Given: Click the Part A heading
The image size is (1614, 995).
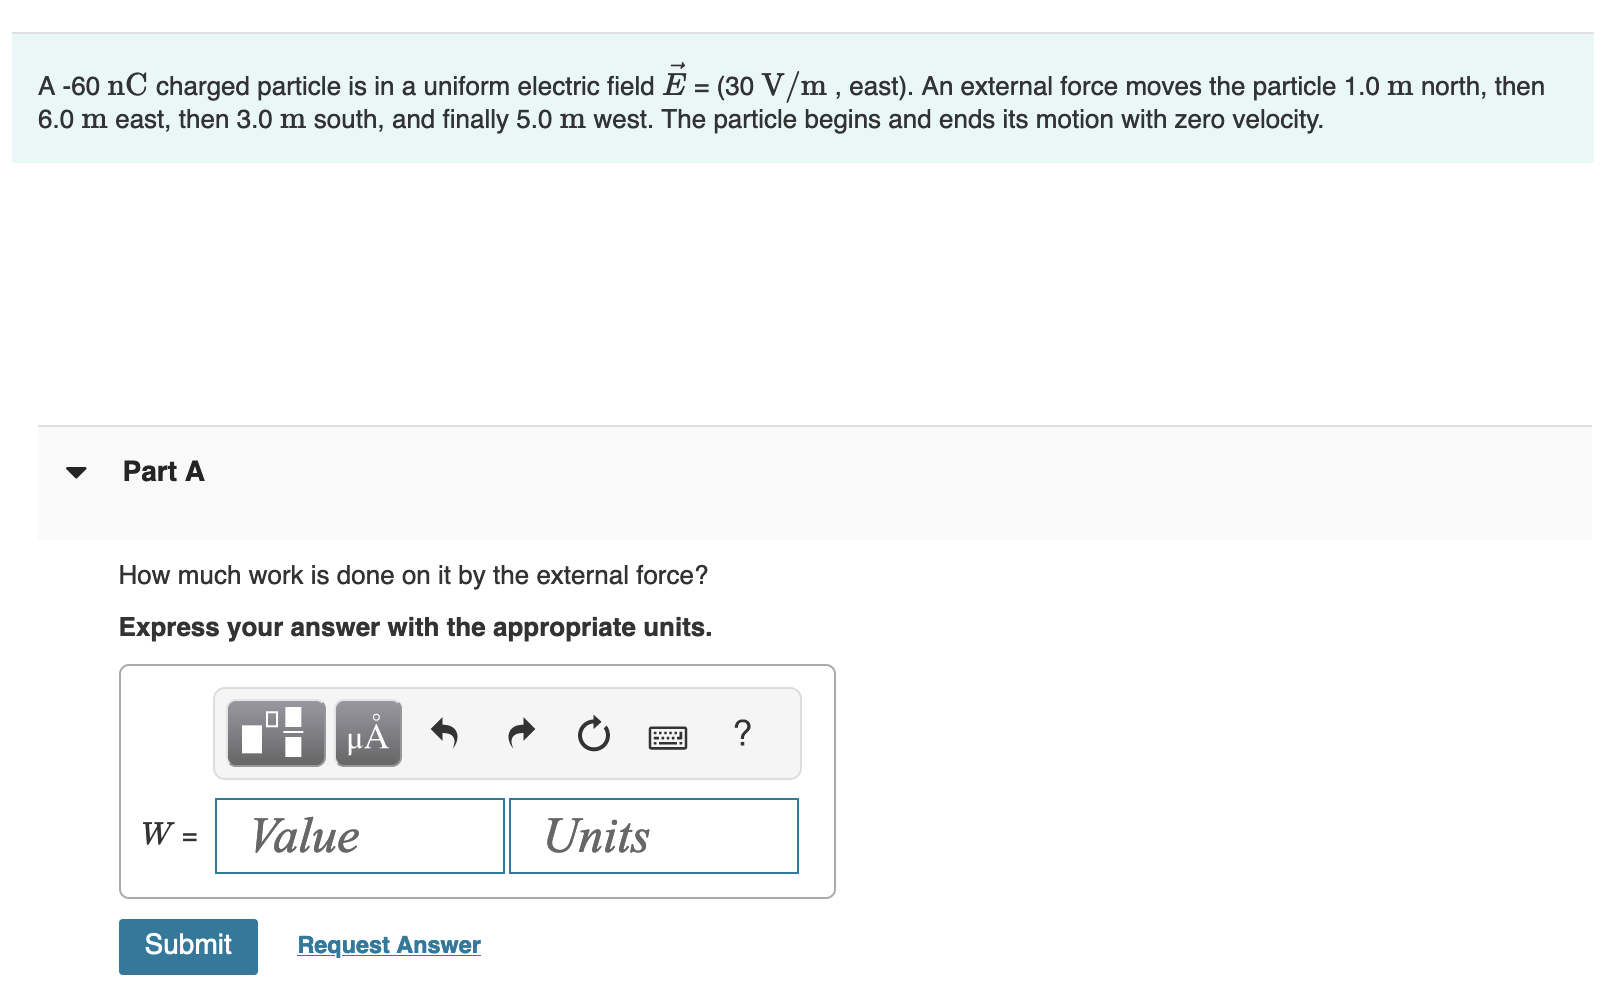Looking at the screenshot, I should pyautogui.click(x=163, y=471).
